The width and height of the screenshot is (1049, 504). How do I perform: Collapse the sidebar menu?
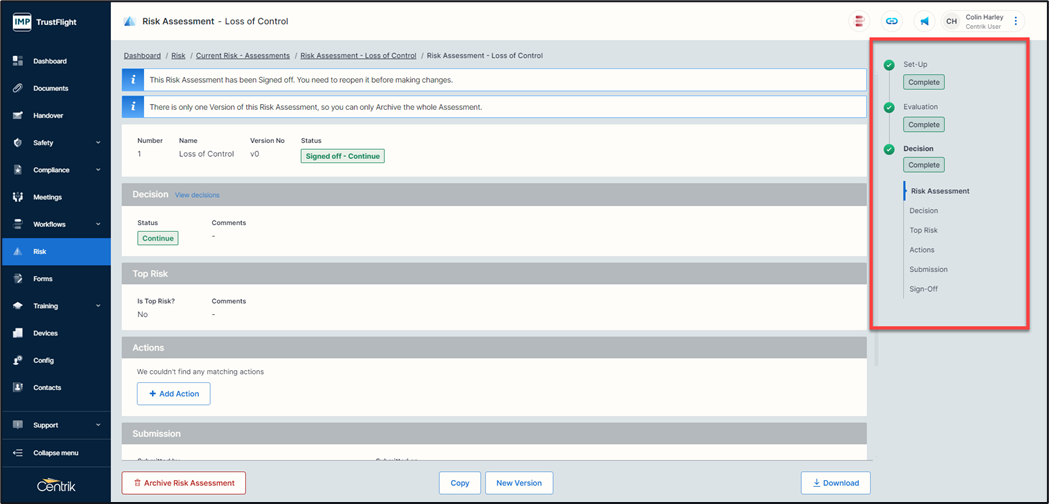click(55, 453)
